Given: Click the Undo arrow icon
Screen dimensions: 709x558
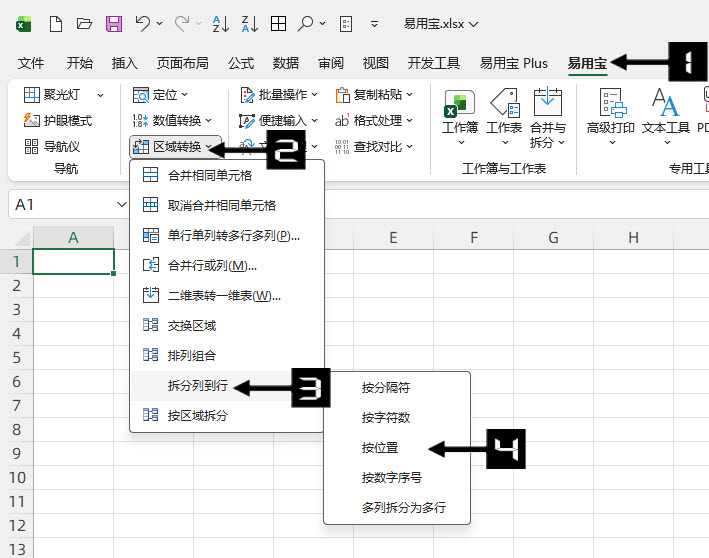Looking at the screenshot, I should tap(143, 23).
